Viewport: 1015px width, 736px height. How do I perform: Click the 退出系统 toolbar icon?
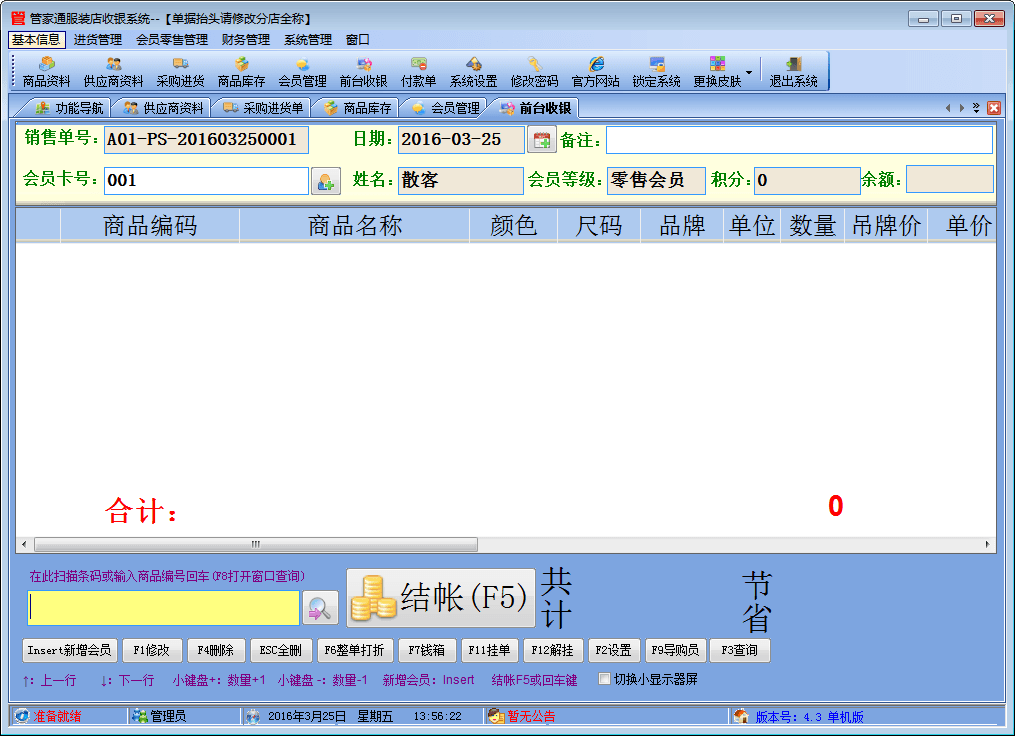point(793,72)
